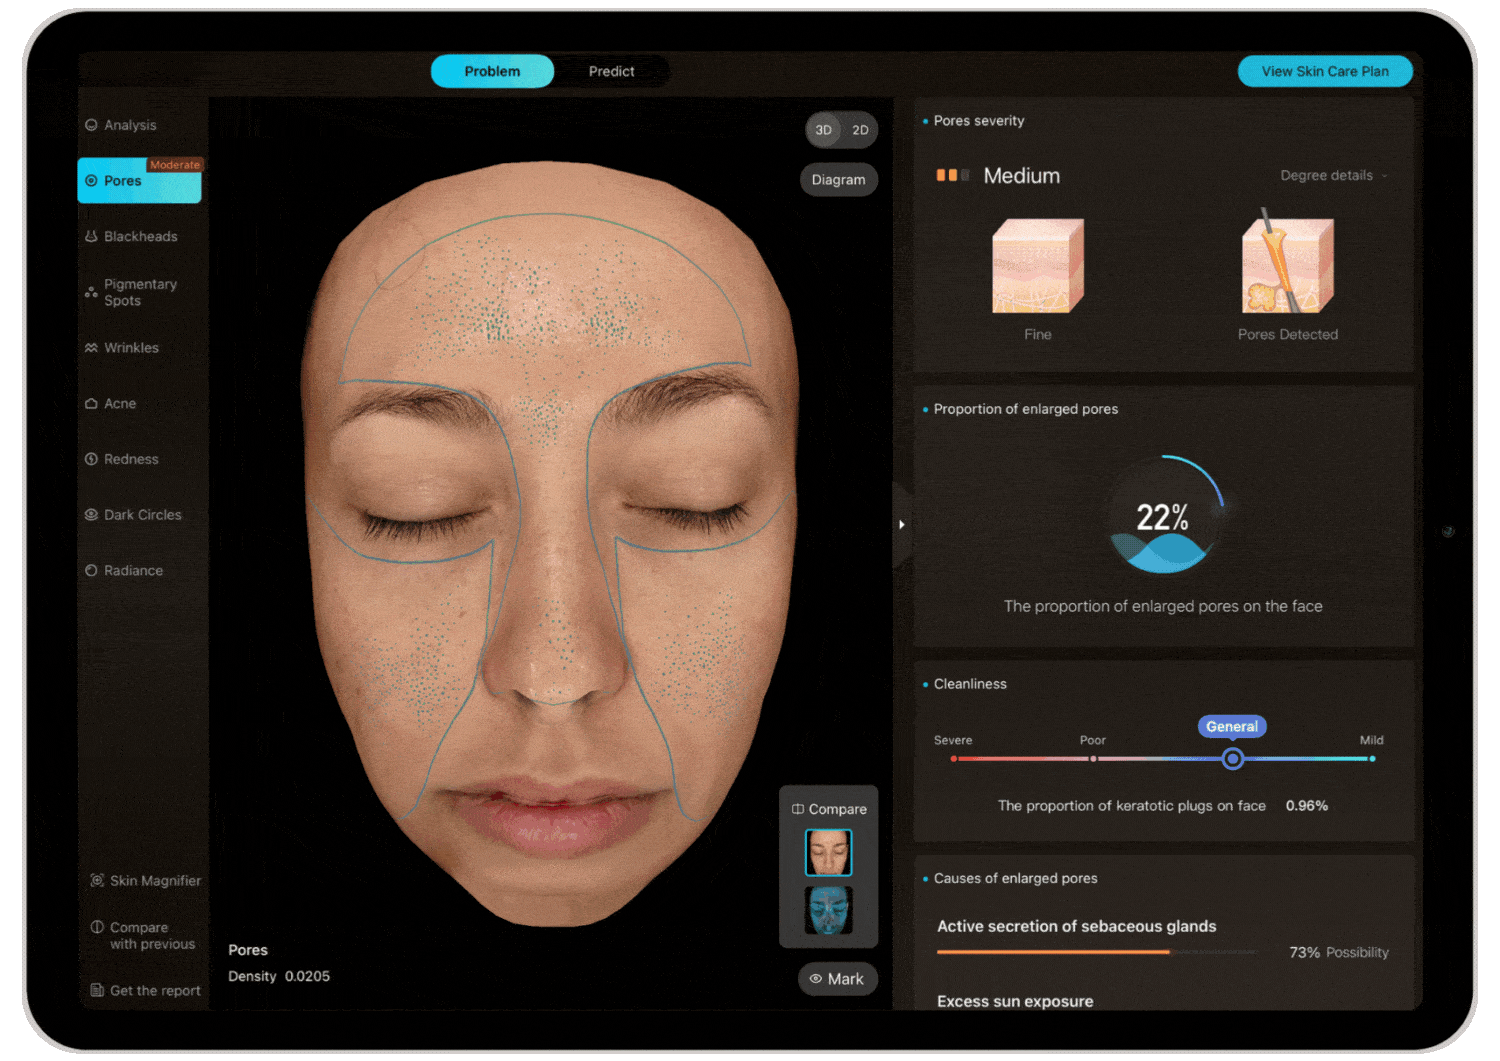
Task: Open the Blackheads analysis icon
Action: pos(92,237)
